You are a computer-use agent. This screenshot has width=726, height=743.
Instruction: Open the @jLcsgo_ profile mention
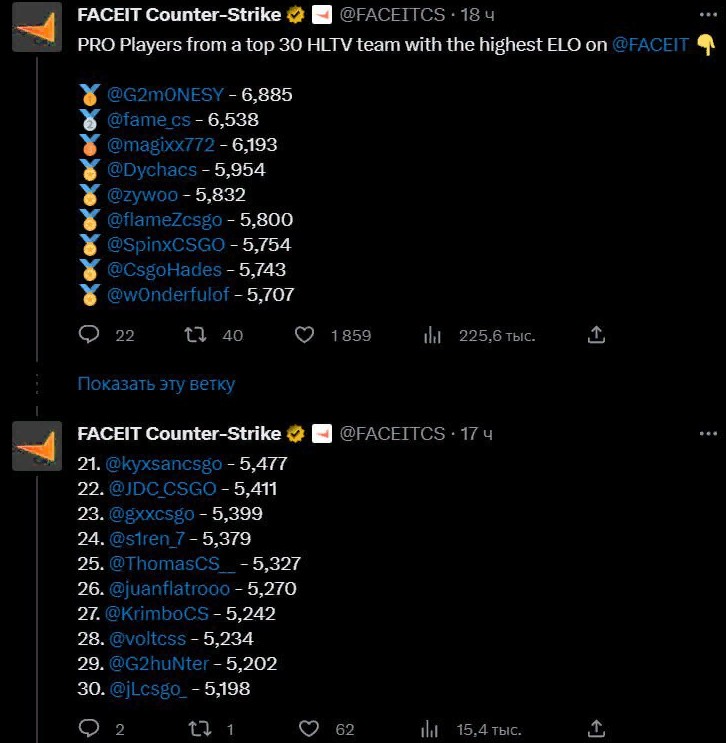(150, 688)
